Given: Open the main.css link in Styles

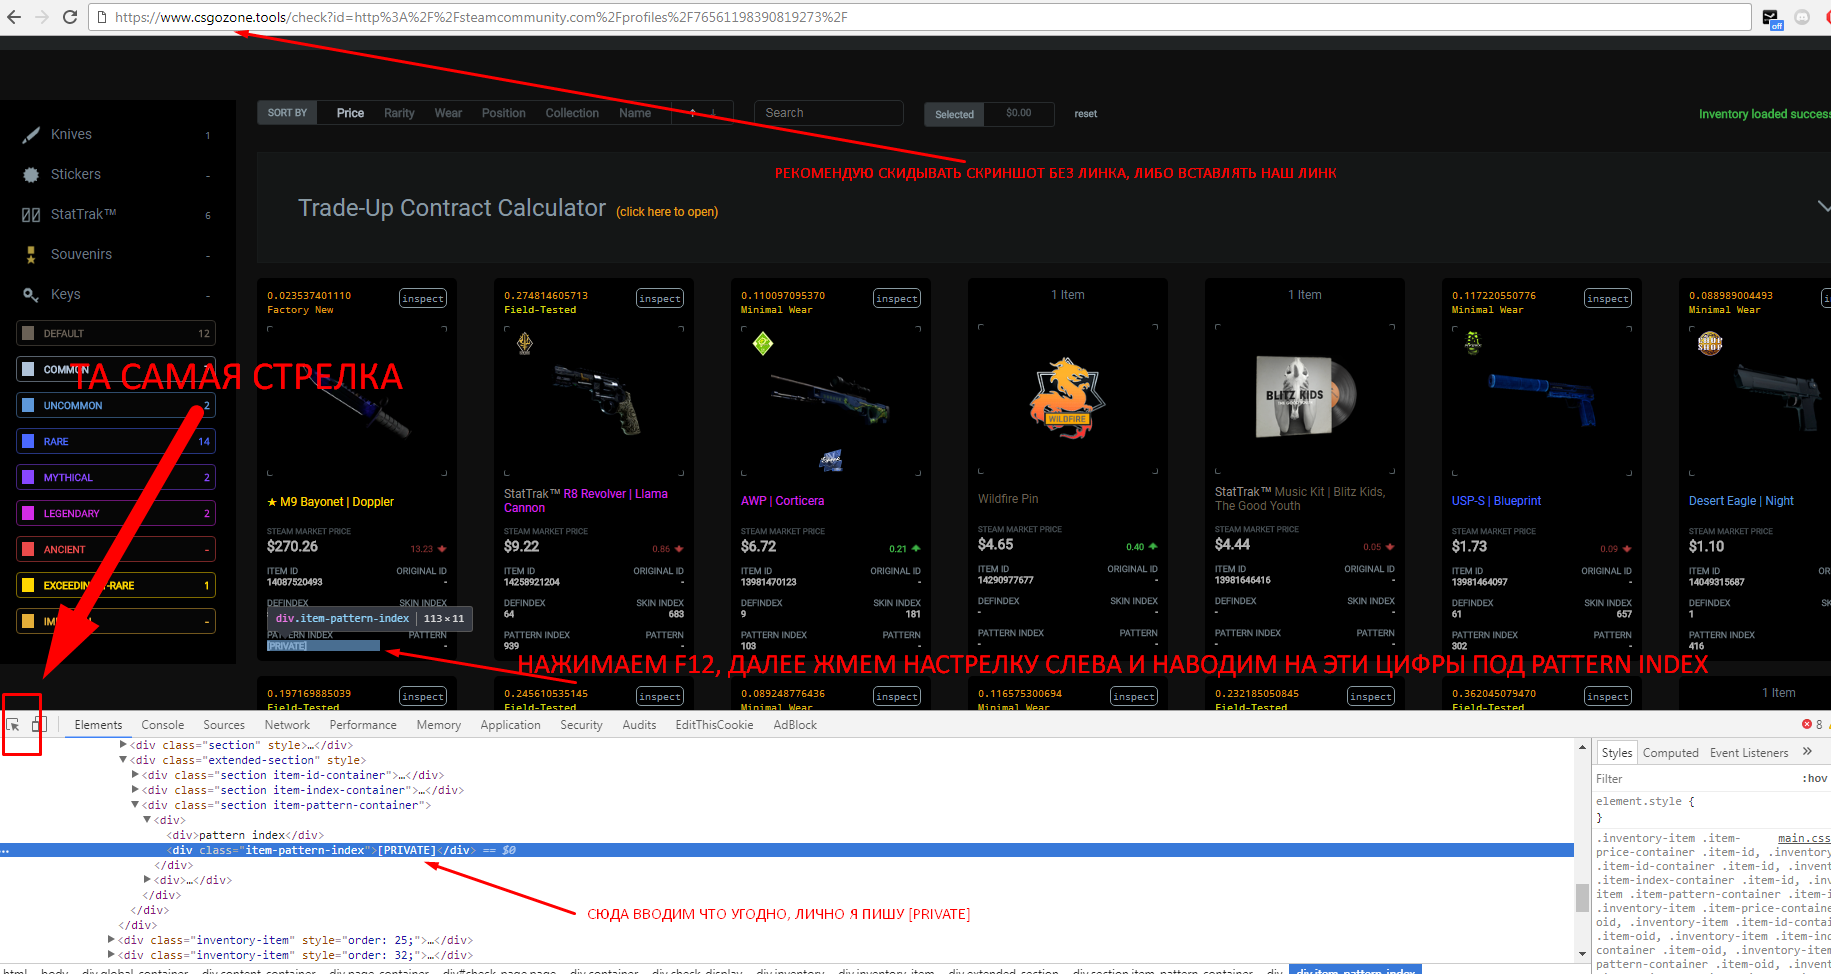Looking at the screenshot, I should [x=1803, y=838].
